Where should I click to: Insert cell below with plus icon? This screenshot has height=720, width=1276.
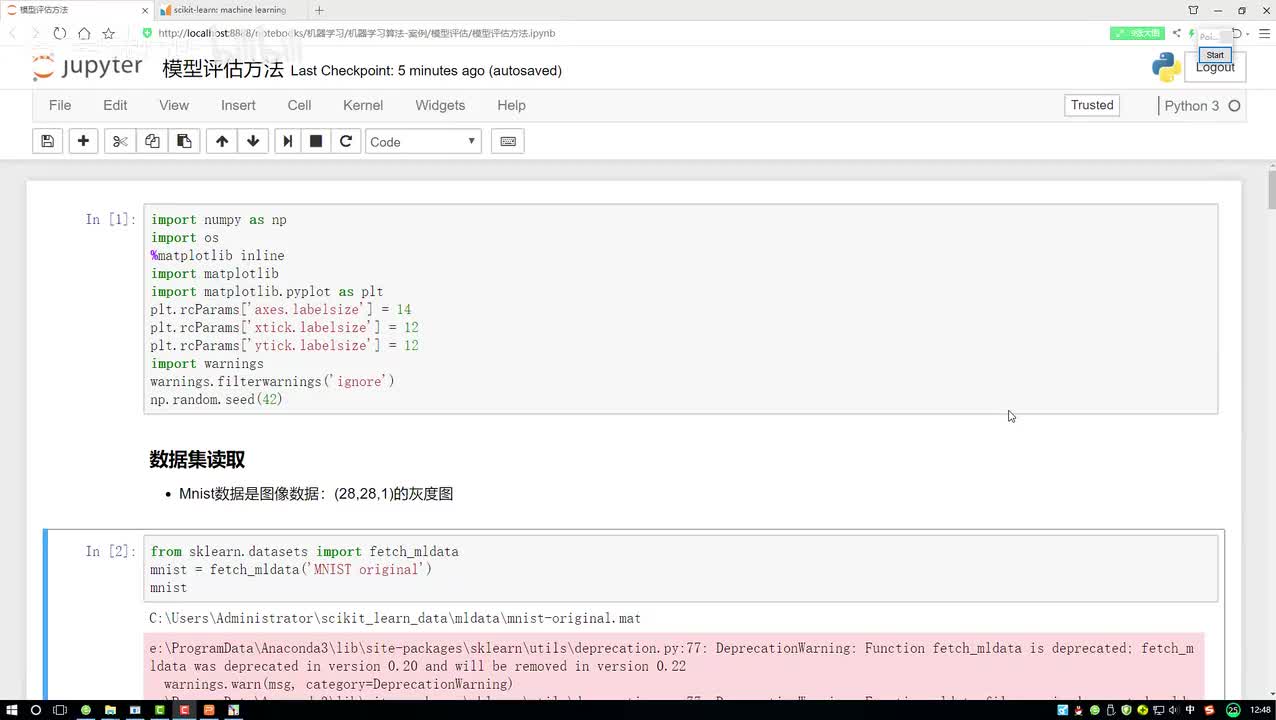[84, 141]
